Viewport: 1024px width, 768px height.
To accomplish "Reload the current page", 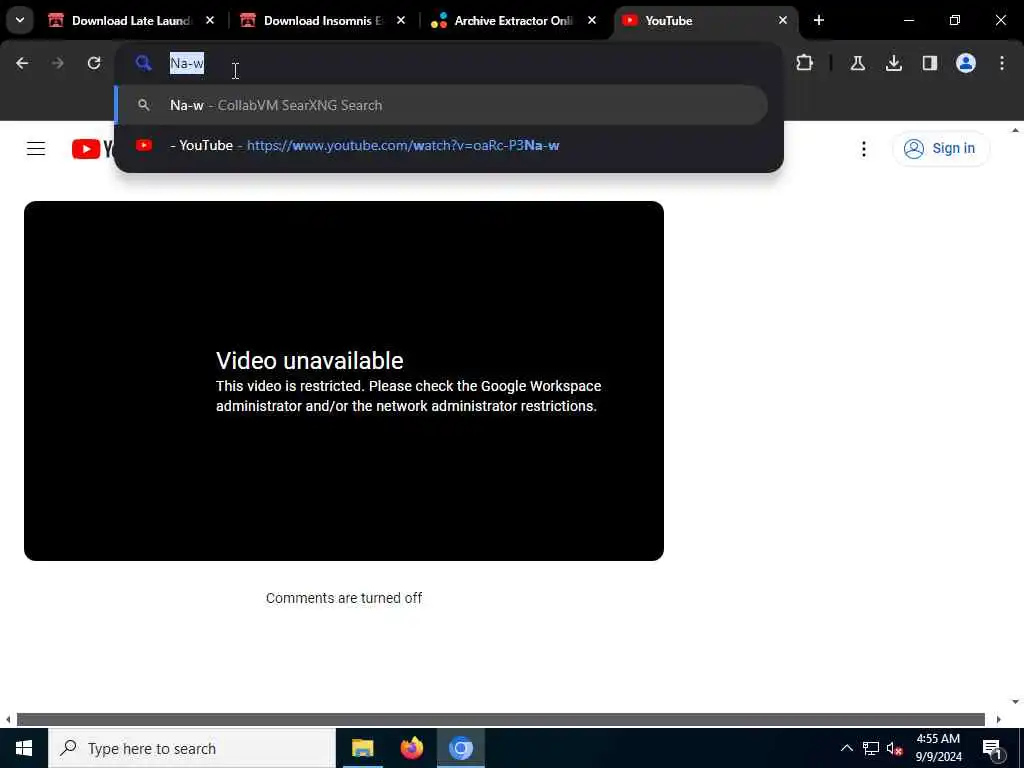I will tap(94, 63).
